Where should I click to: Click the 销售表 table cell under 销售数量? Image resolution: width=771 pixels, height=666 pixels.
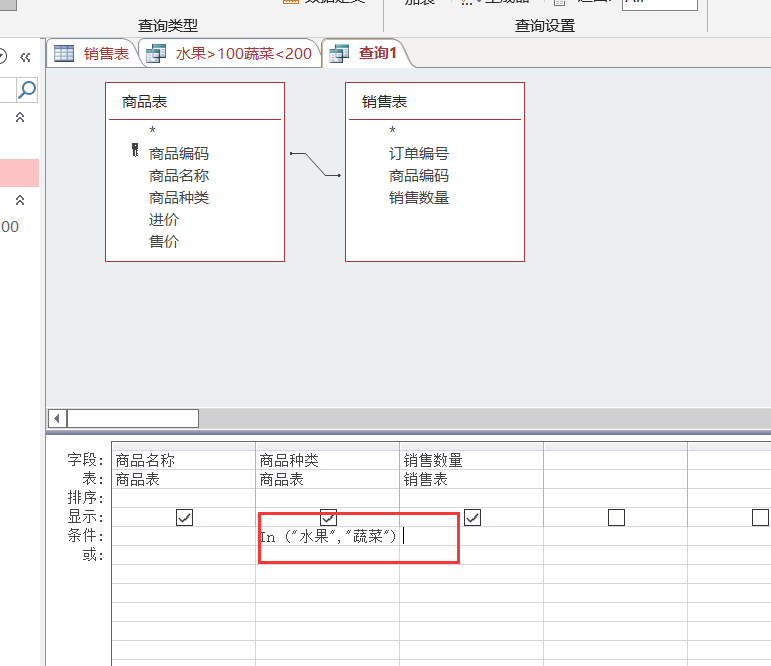tap(472, 479)
